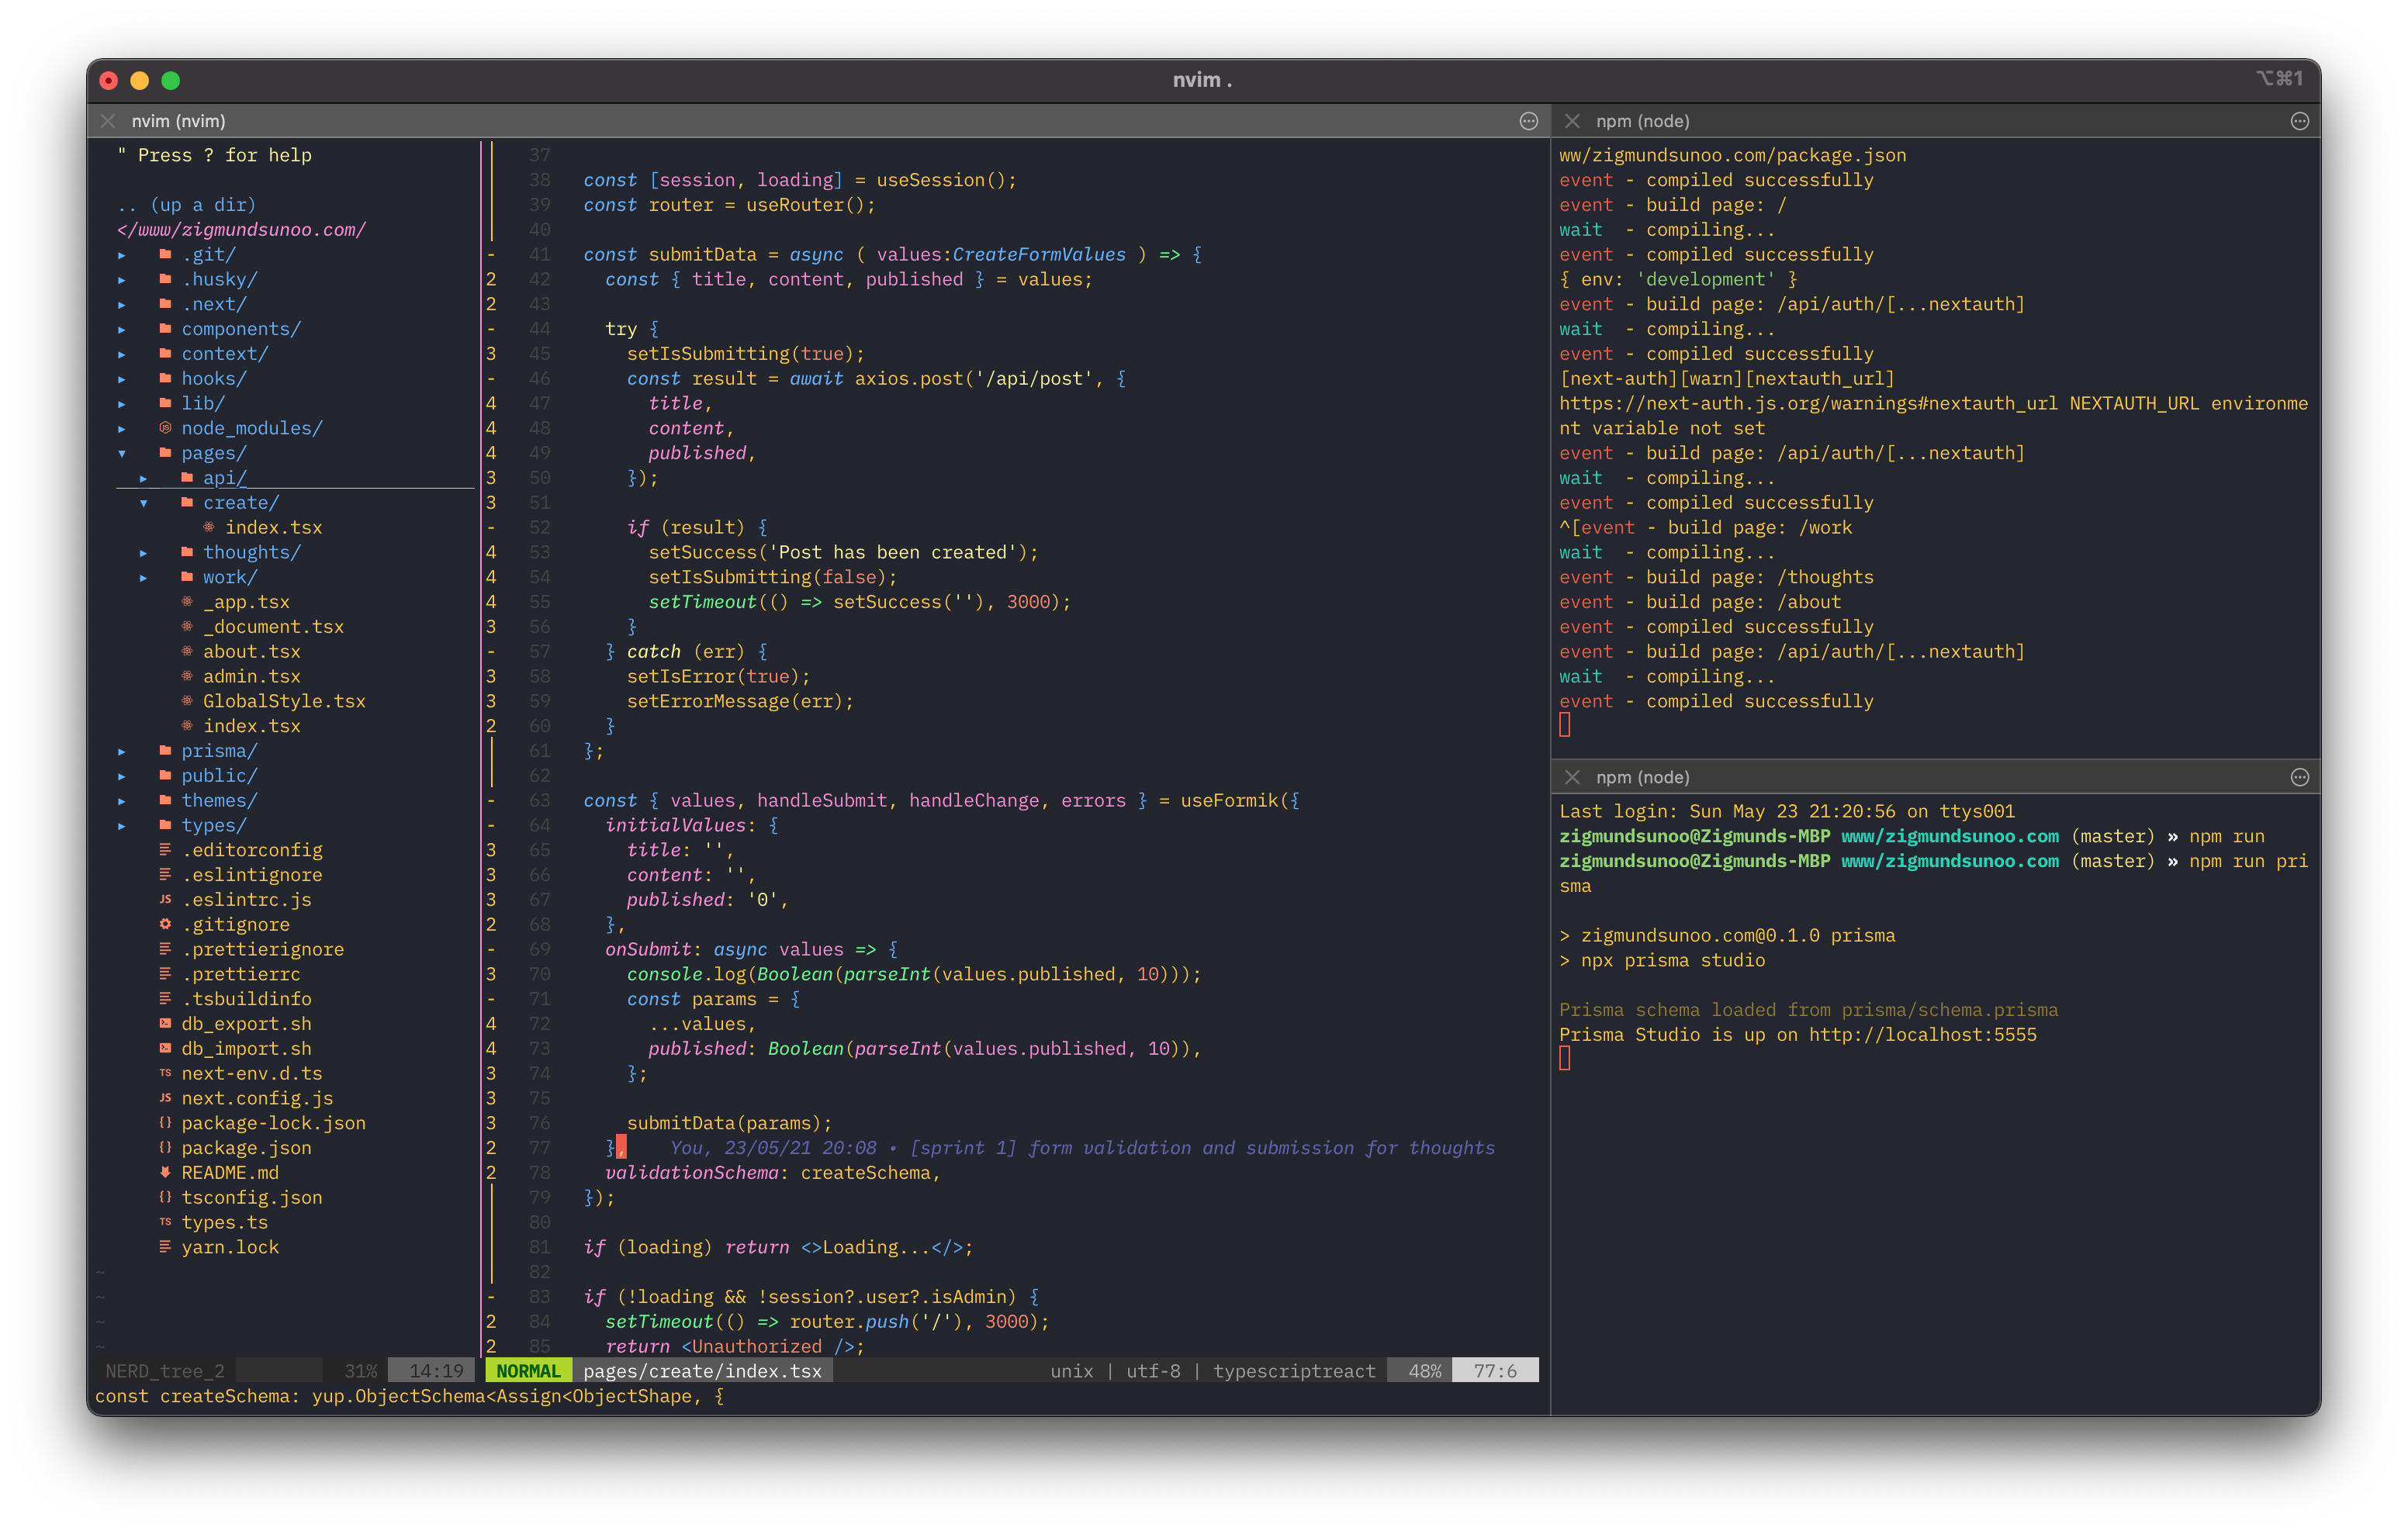Viewport: 2408px width, 1531px height.
Task: Click the 77:6 cursor position indicator
Action: (1495, 1371)
